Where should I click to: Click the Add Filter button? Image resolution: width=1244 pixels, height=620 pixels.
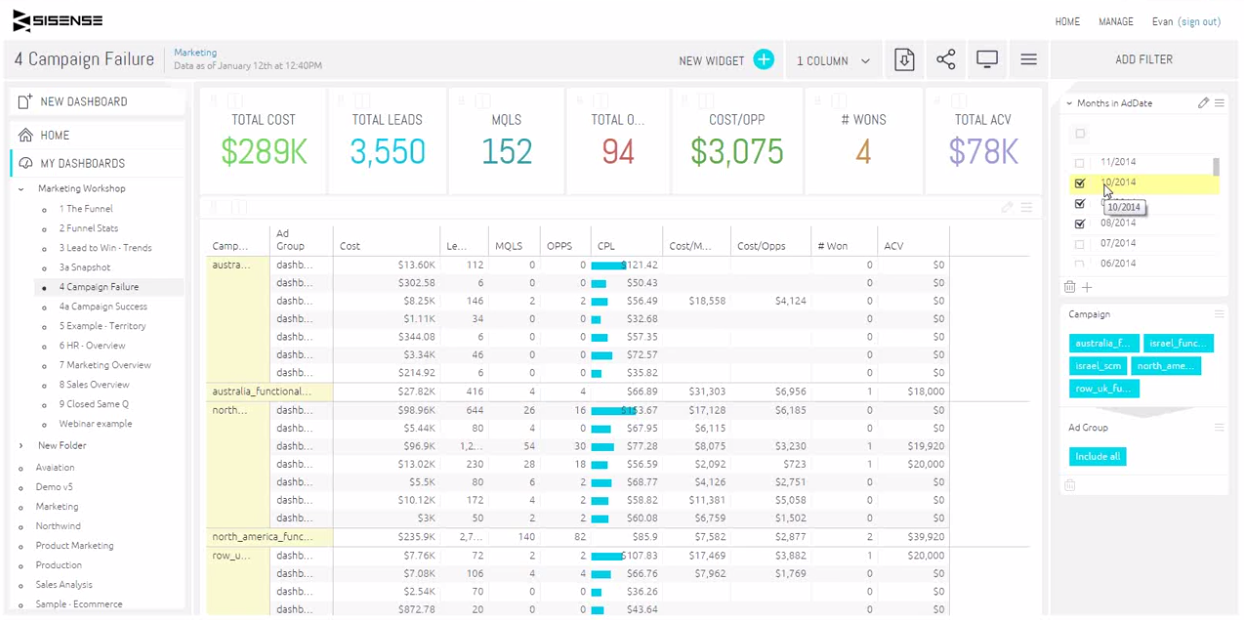[1143, 60]
